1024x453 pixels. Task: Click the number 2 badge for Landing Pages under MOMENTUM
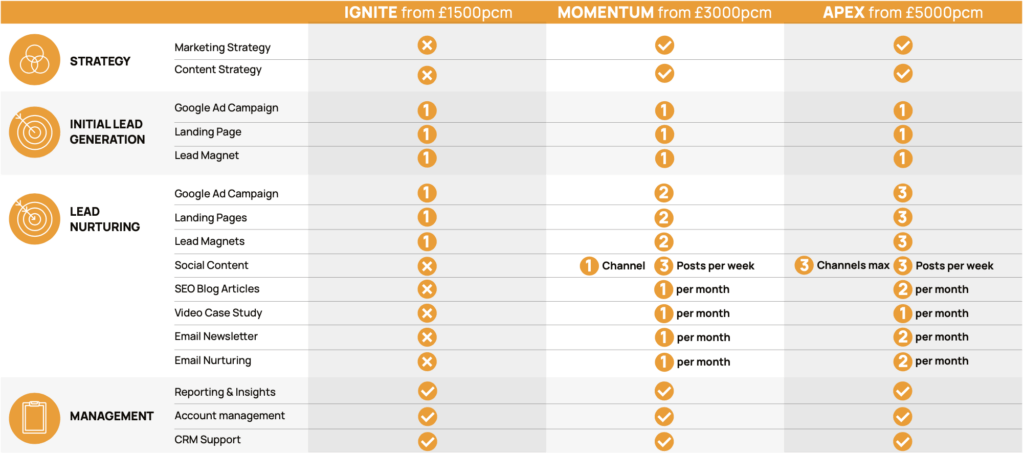pos(664,217)
